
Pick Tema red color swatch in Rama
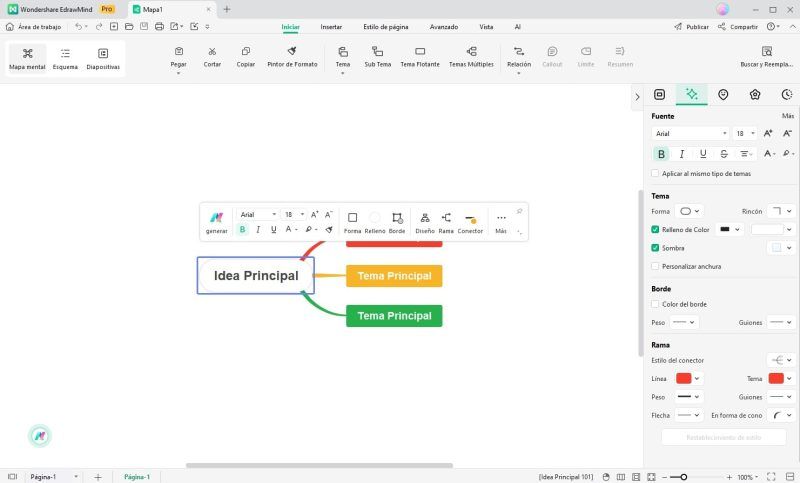click(776, 378)
